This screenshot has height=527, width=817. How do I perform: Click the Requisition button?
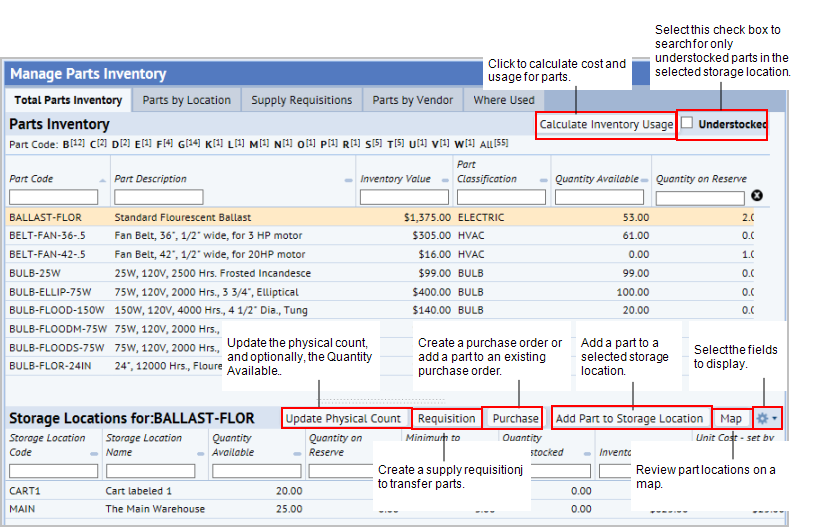click(x=447, y=419)
